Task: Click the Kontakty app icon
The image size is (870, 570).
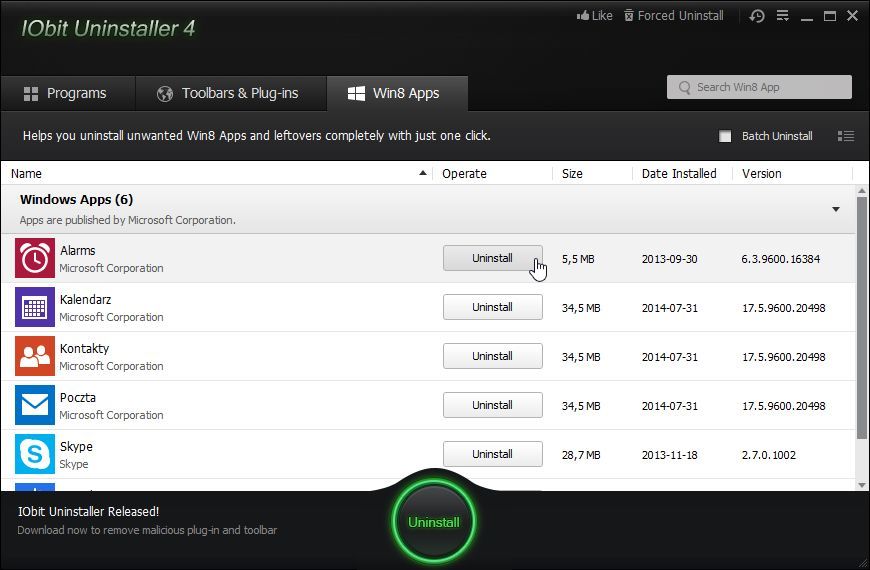Action: 34,356
